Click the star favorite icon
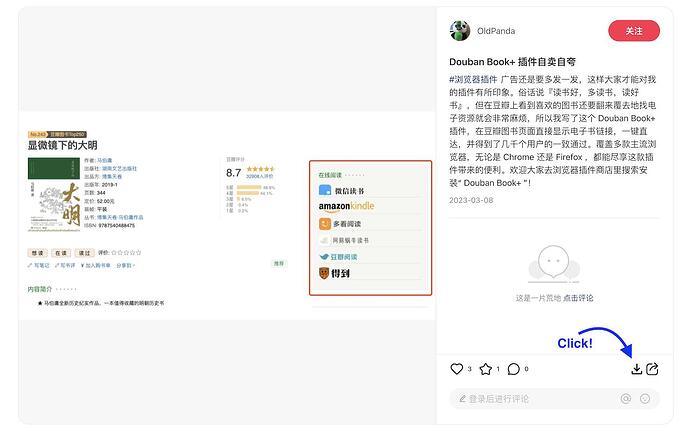This screenshot has width=690, height=431. (486, 369)
